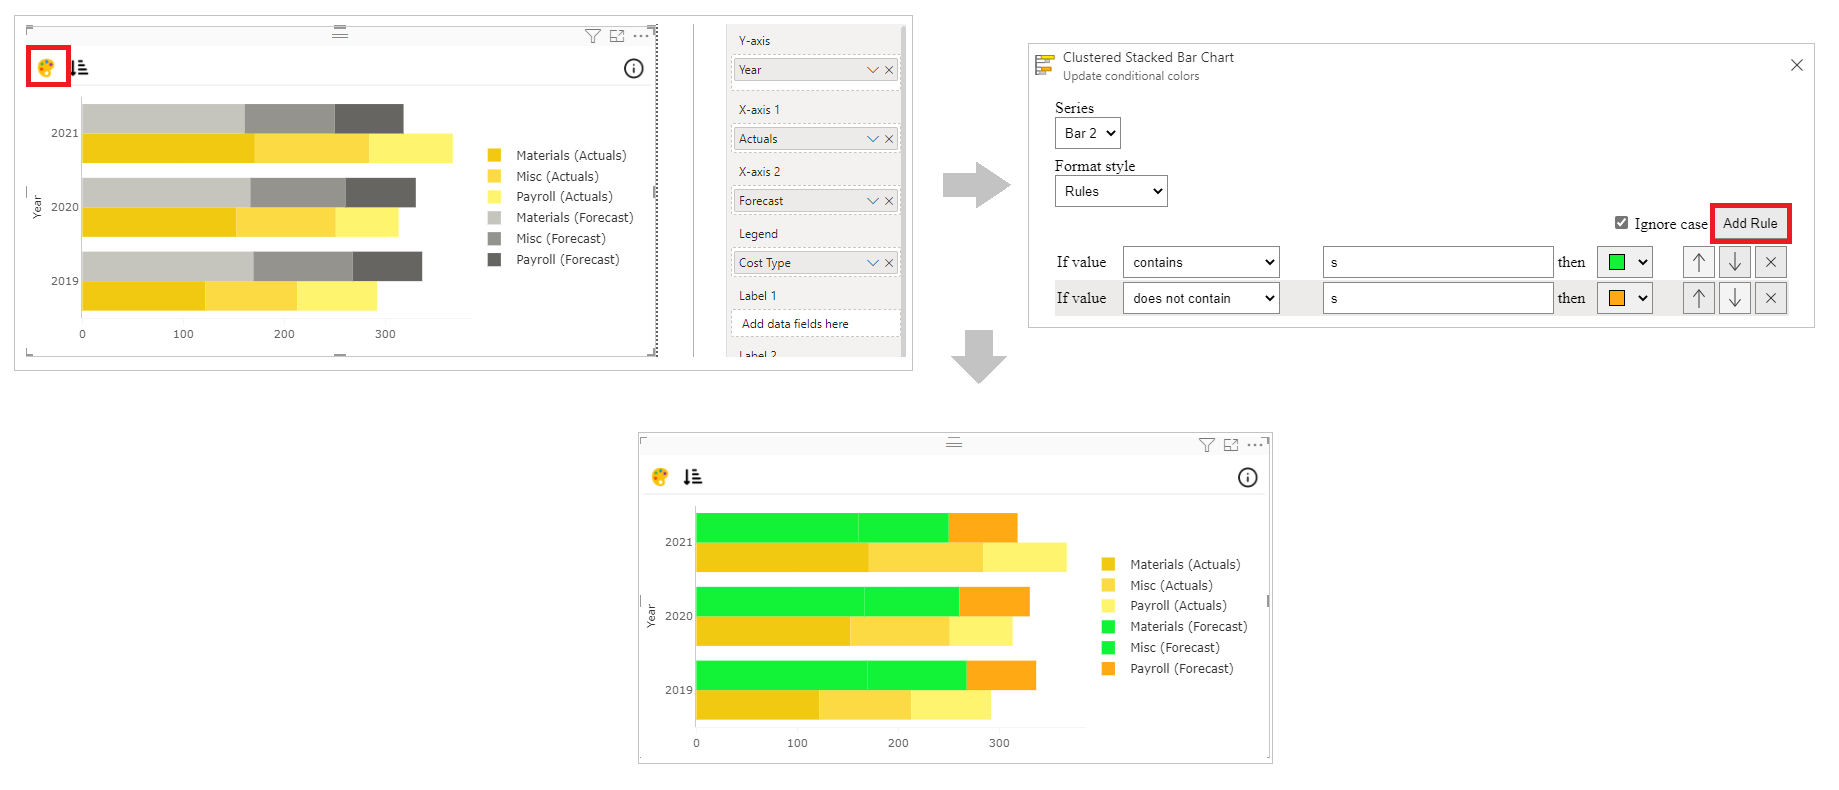
Task: Click the Label 1 'Add data fields here' well
Action: (815, 324)
